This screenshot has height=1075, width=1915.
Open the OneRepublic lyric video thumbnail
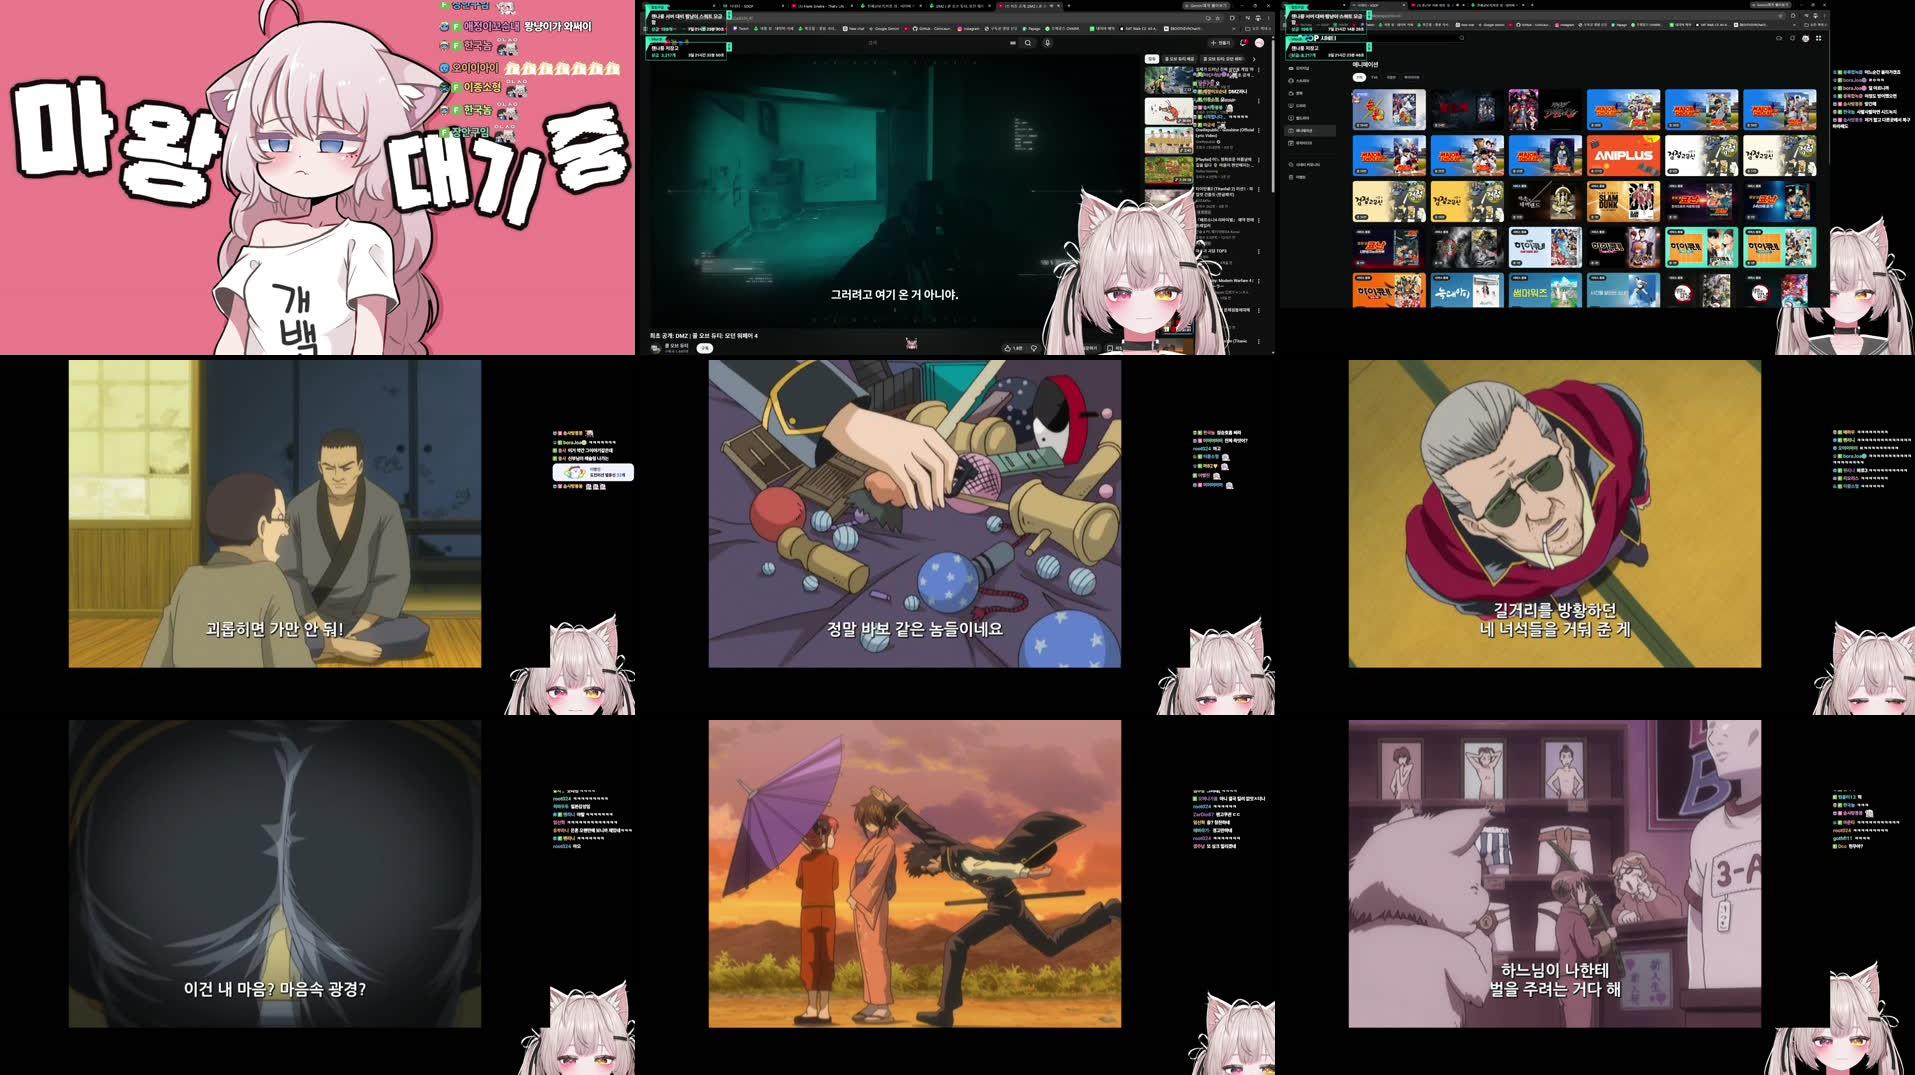(1169, 141)
